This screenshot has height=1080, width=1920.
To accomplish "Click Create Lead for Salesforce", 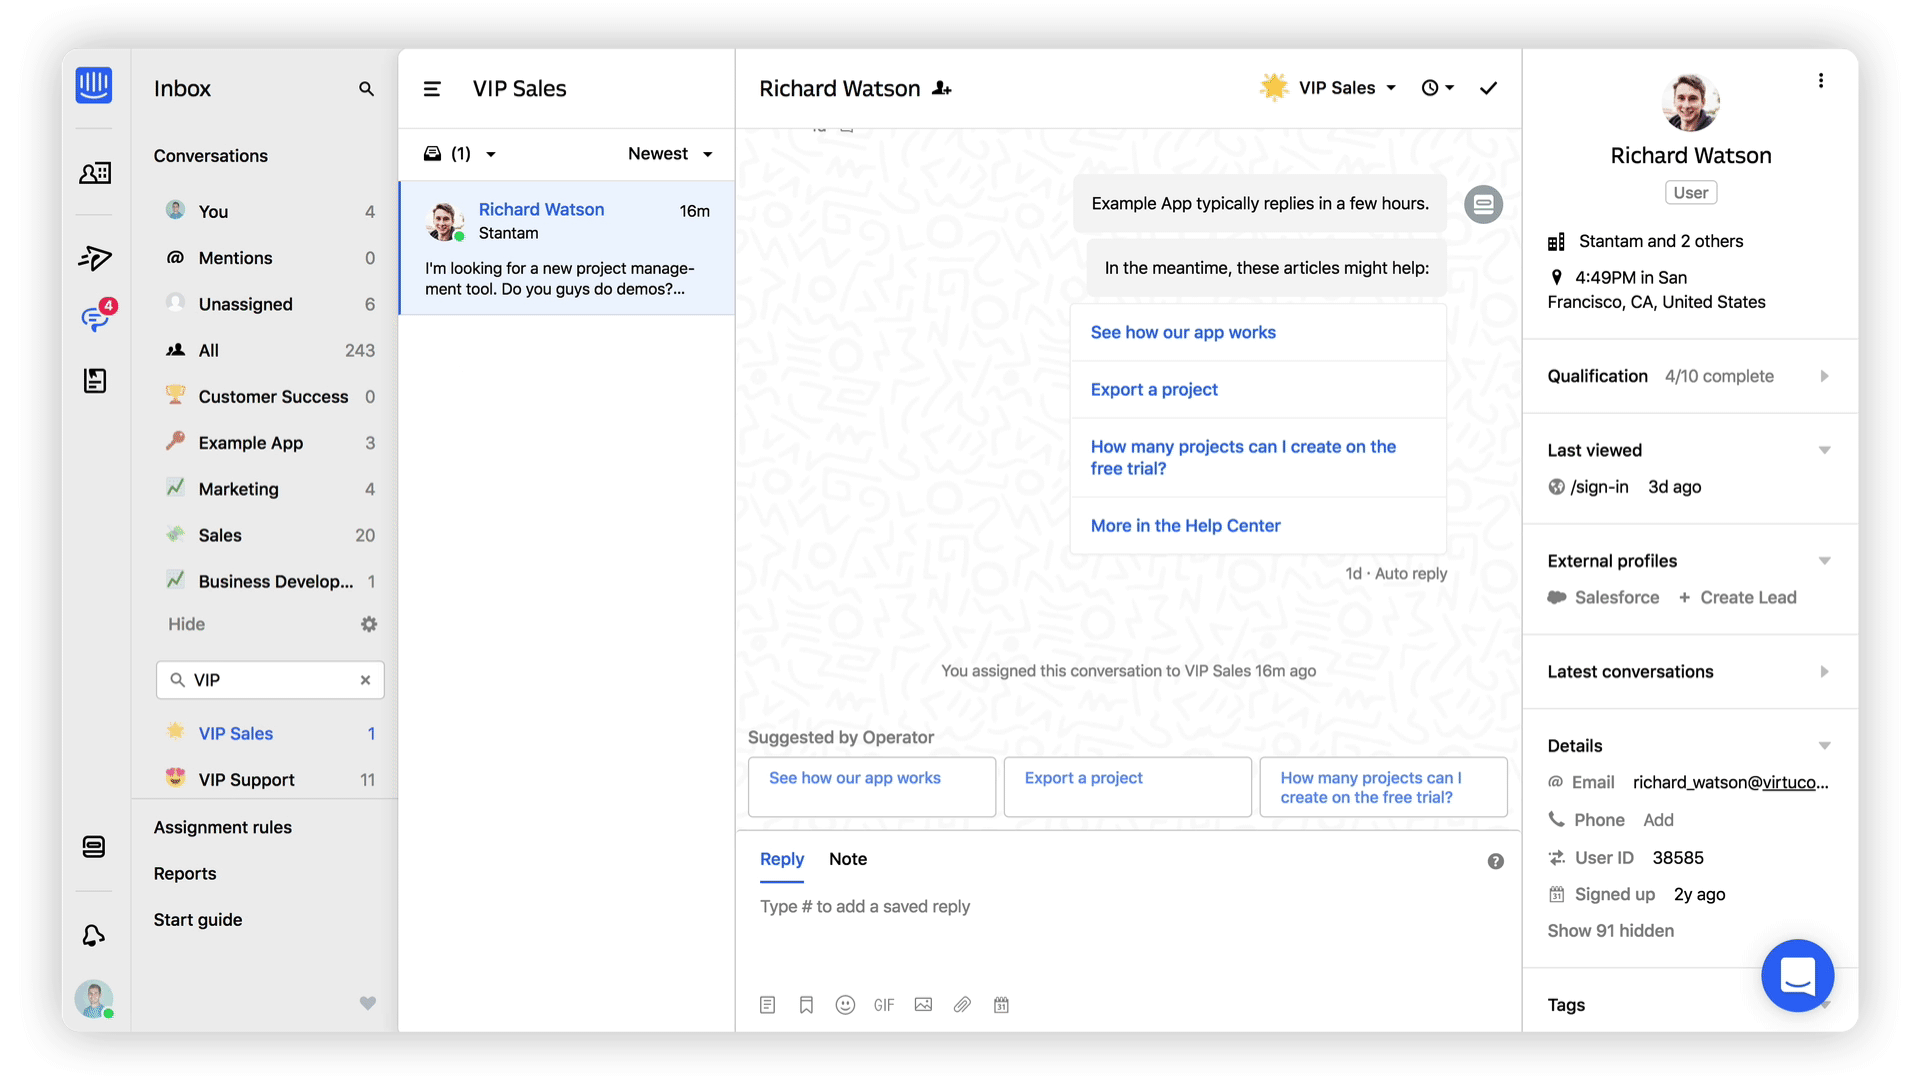I will click(1747, 597).
